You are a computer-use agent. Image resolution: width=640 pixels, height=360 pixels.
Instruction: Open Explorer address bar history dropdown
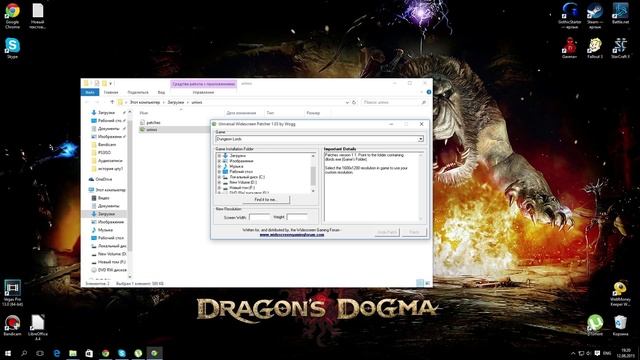pos(347,102)
